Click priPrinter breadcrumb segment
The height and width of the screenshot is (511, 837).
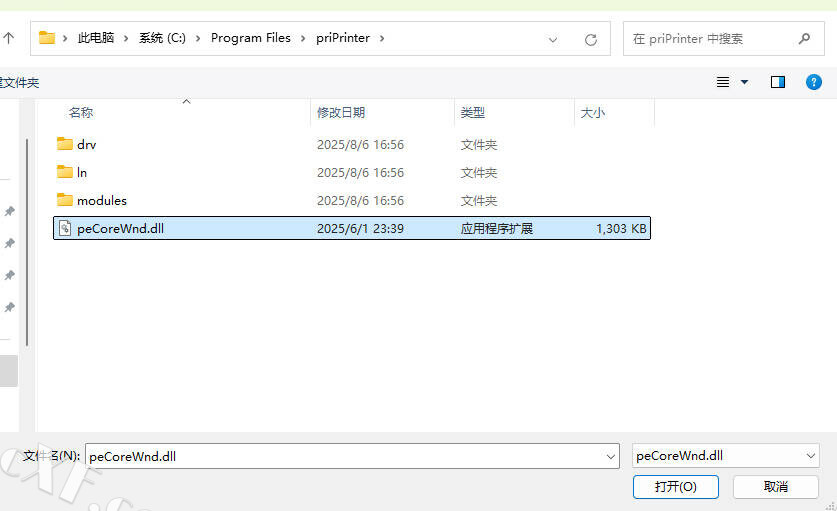pos(343,38)
